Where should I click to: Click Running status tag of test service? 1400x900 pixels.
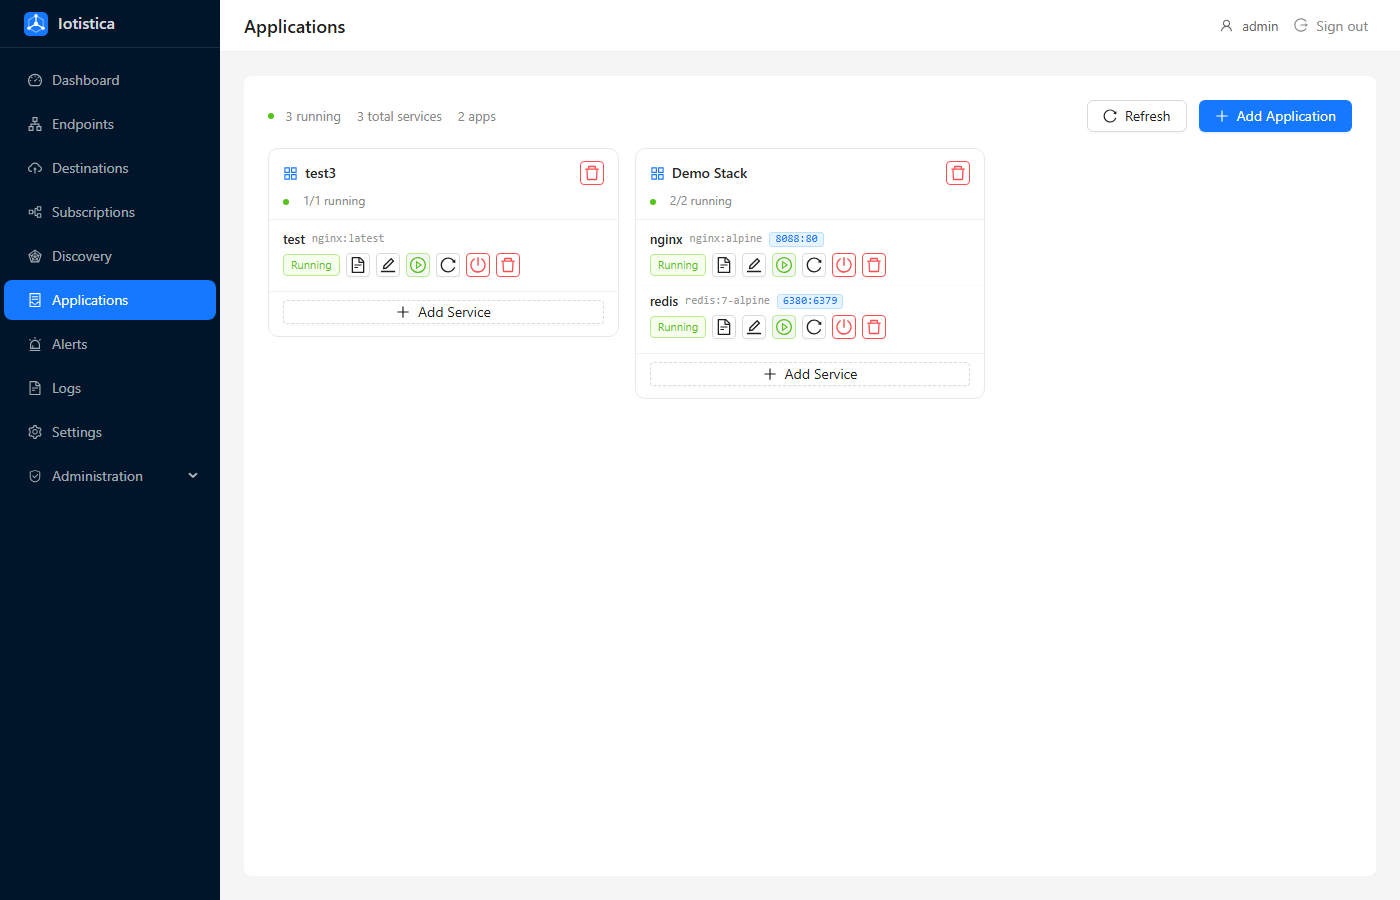(x=311, y=265)
